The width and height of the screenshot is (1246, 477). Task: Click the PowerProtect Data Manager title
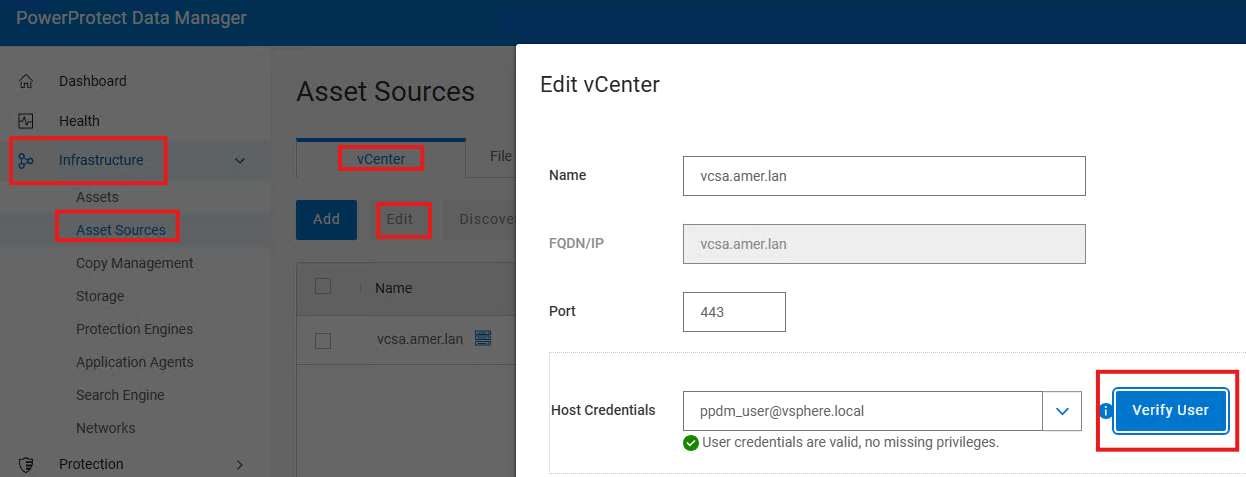pos(131,18)
